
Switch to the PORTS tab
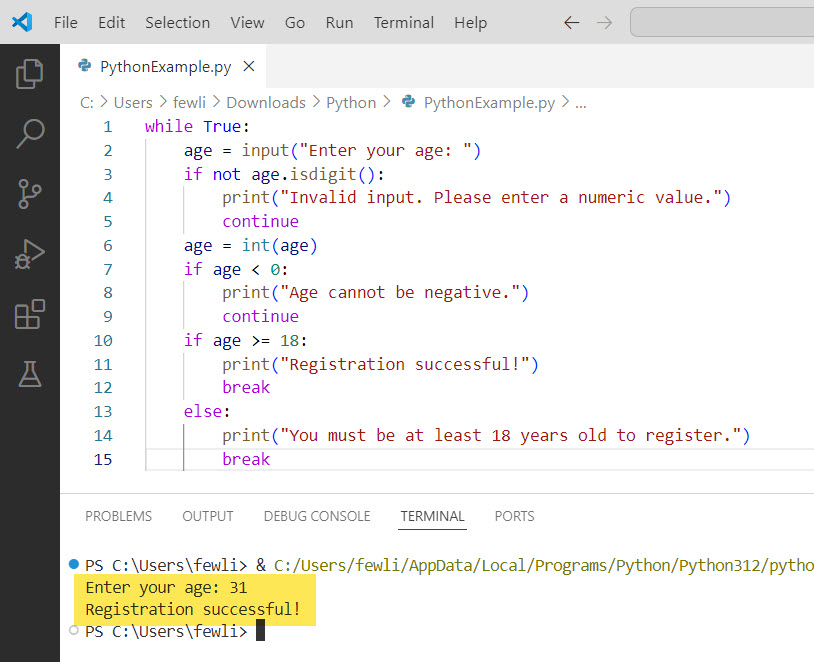pyautogui.click(x=514, y=516)
